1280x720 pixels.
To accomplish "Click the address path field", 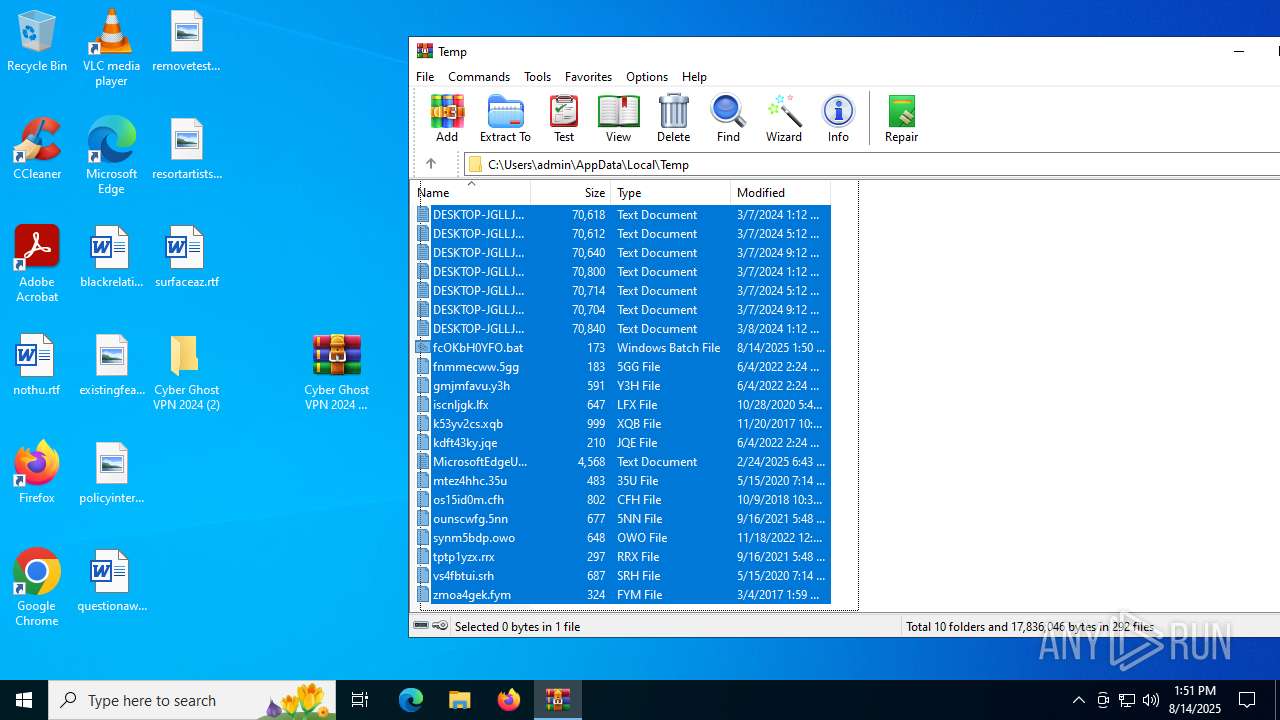I will pos(872,164).
